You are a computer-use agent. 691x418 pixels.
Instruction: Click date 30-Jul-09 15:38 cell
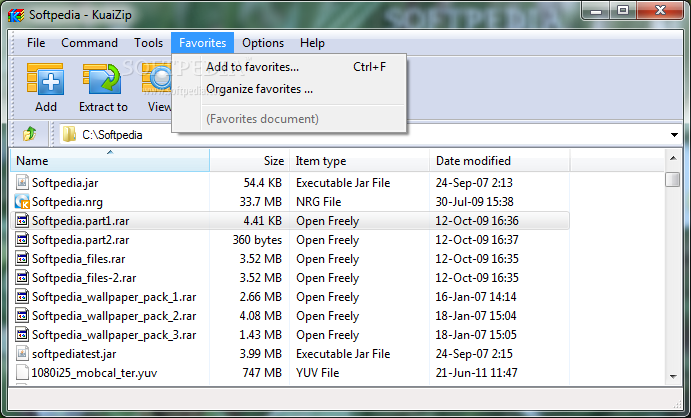(475, 202)
